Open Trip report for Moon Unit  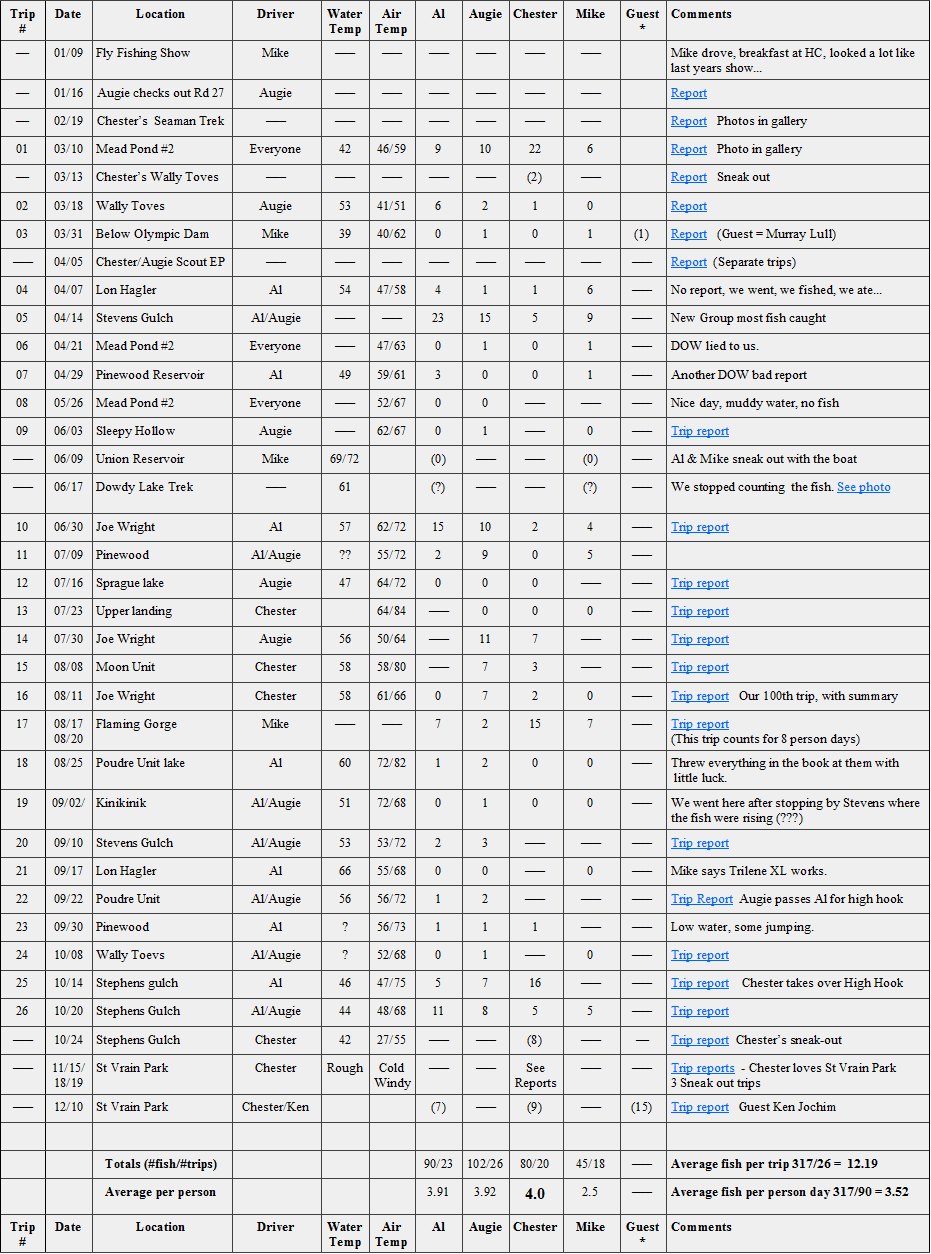pyautogui.click(x=700, y=667)
